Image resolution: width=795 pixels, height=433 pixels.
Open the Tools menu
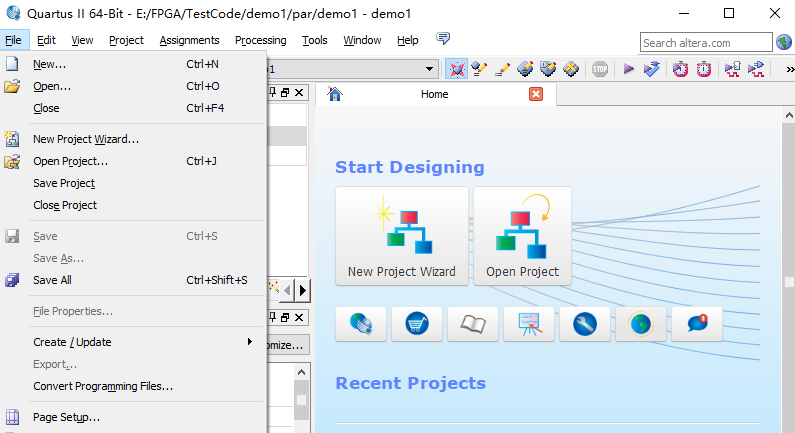314,40
